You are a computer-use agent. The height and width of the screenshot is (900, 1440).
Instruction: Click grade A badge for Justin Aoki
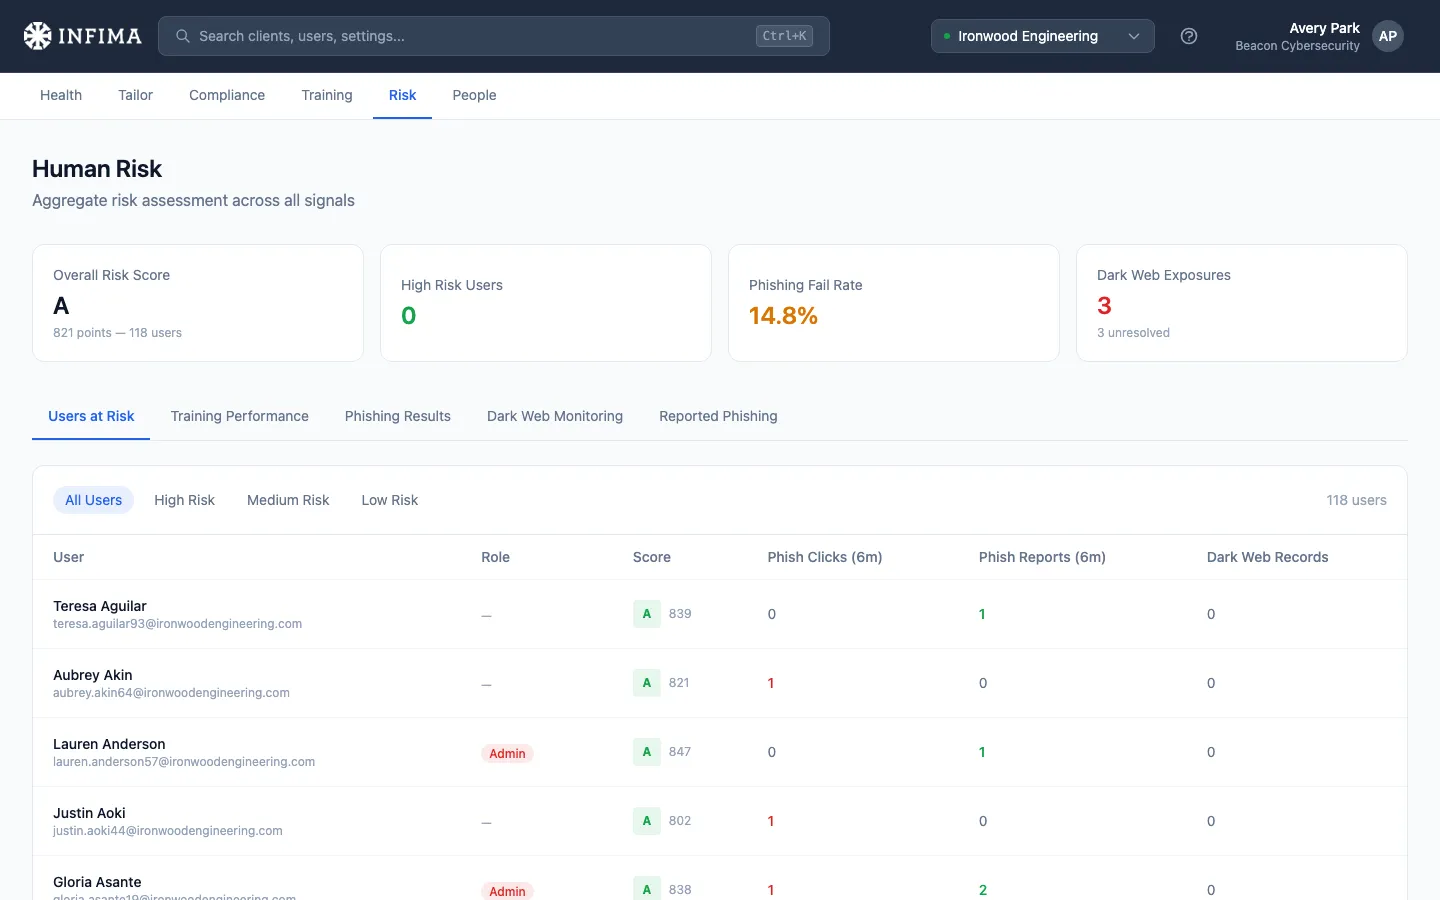point(647,821)
